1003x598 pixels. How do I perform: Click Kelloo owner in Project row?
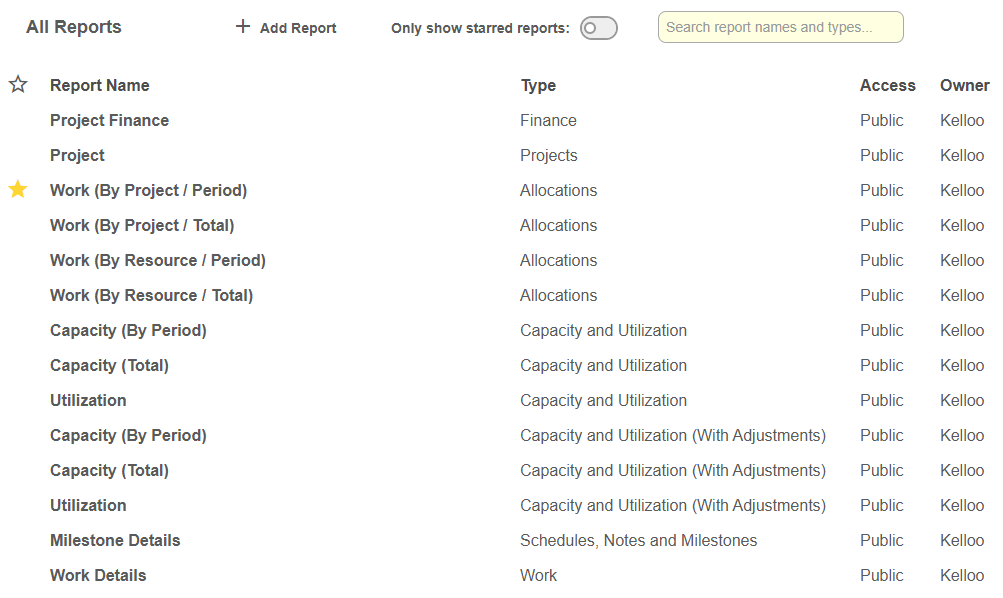pyautogui.click(x=962, y=155)
